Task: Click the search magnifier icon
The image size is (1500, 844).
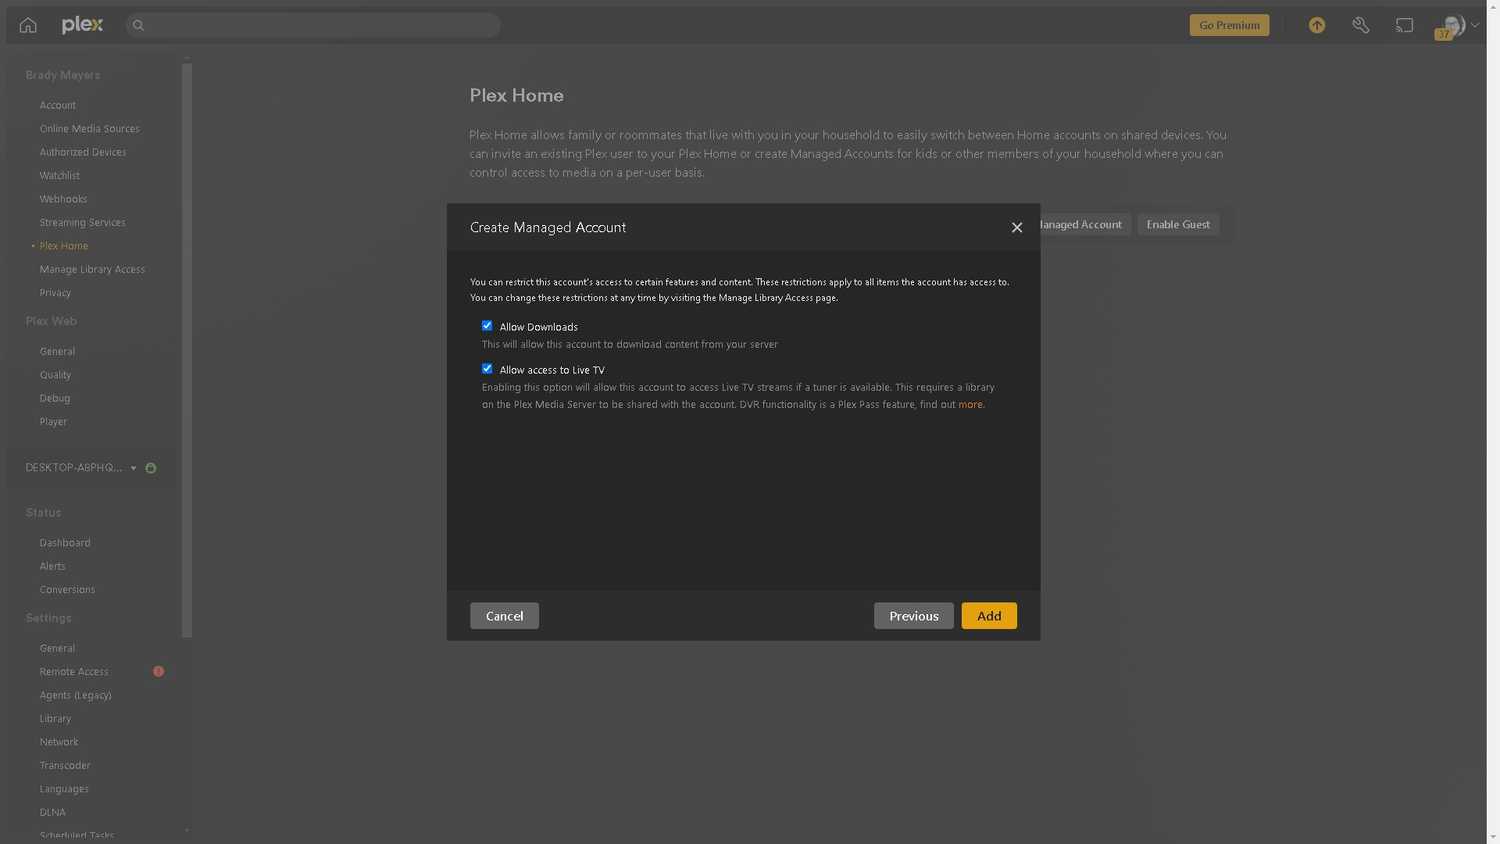Action: coord(139,26)
